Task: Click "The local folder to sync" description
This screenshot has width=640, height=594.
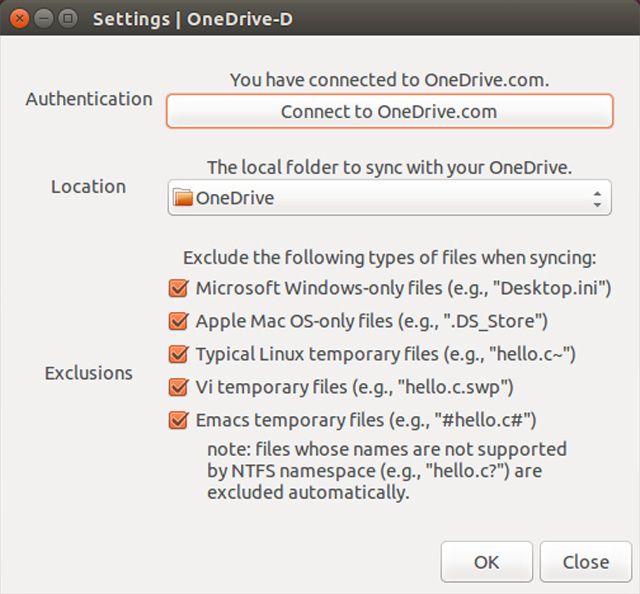Action: (389, 167)
